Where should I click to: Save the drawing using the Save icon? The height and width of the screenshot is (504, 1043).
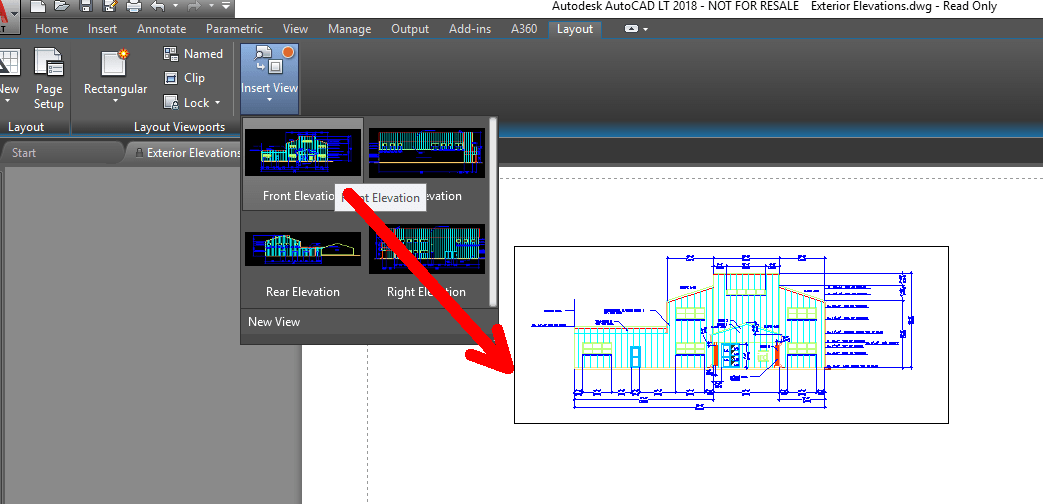tap(86, 7)
